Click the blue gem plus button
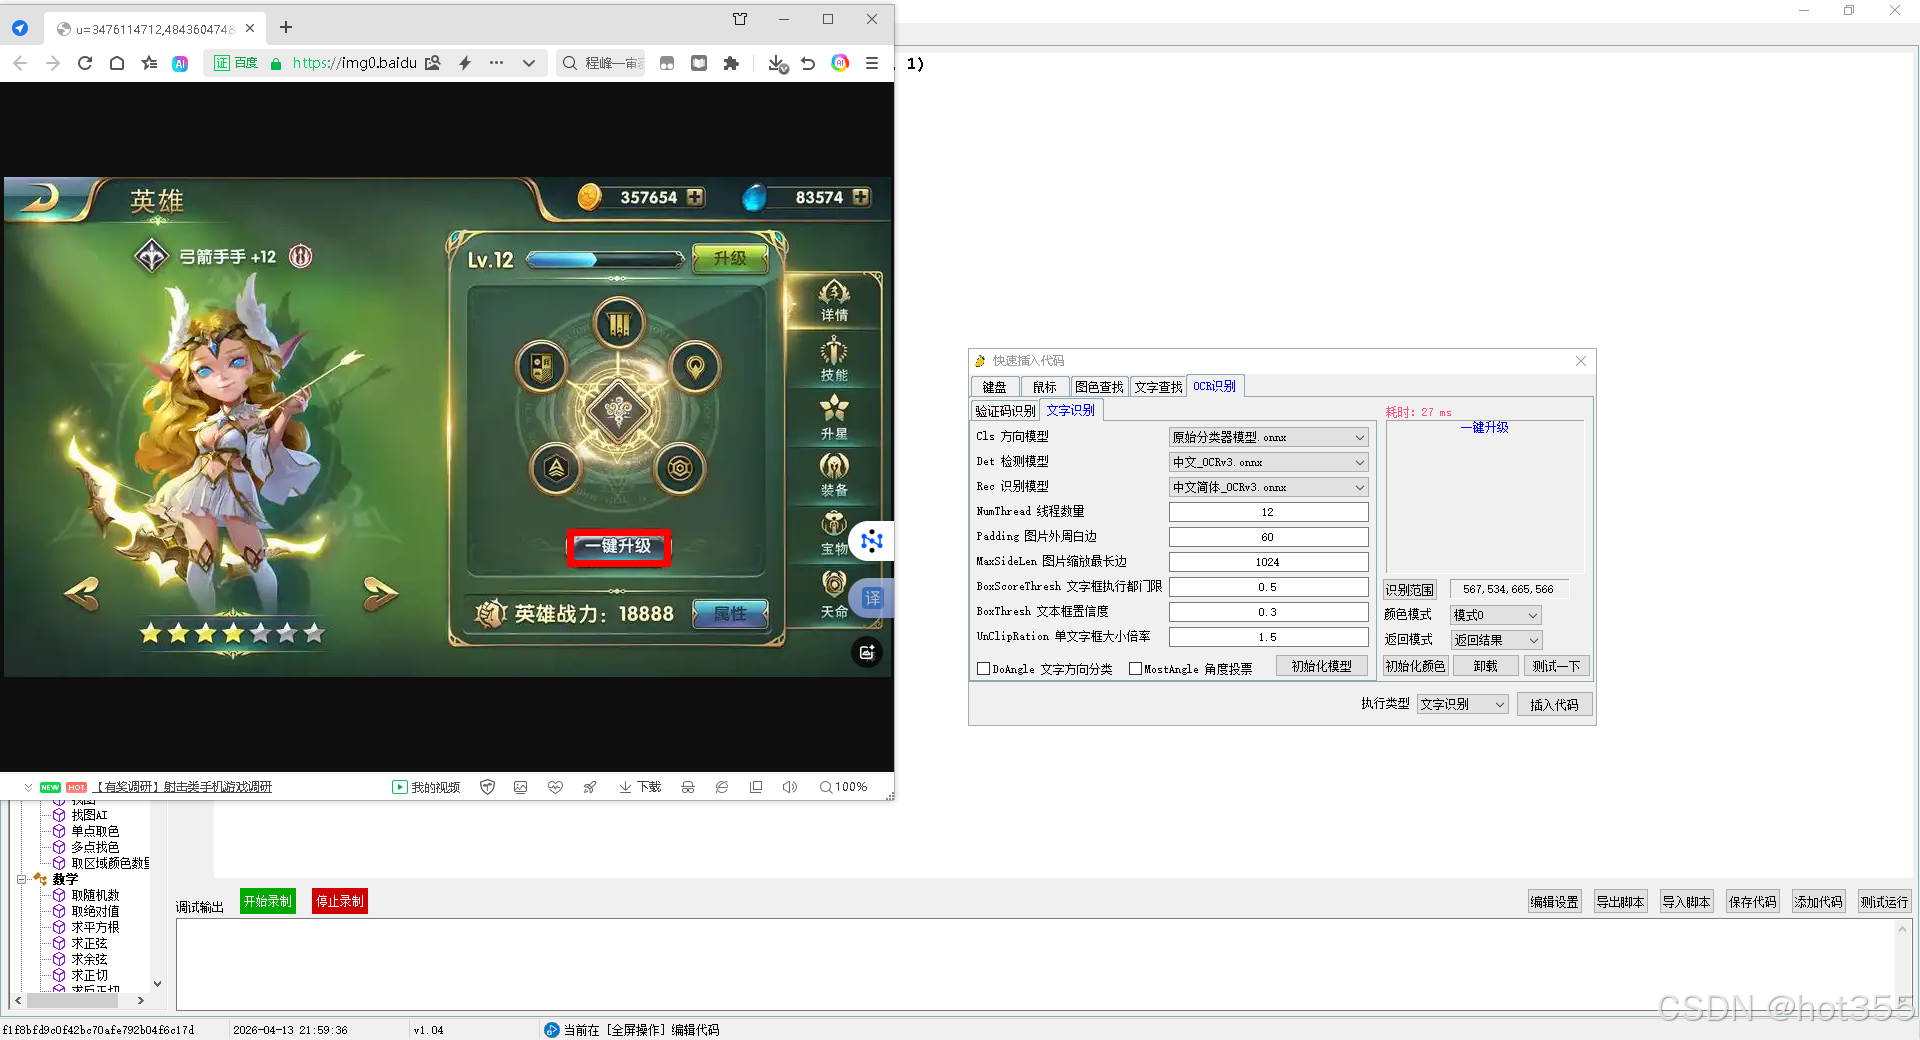1920x1040 pixels. [x=860, y=197]
